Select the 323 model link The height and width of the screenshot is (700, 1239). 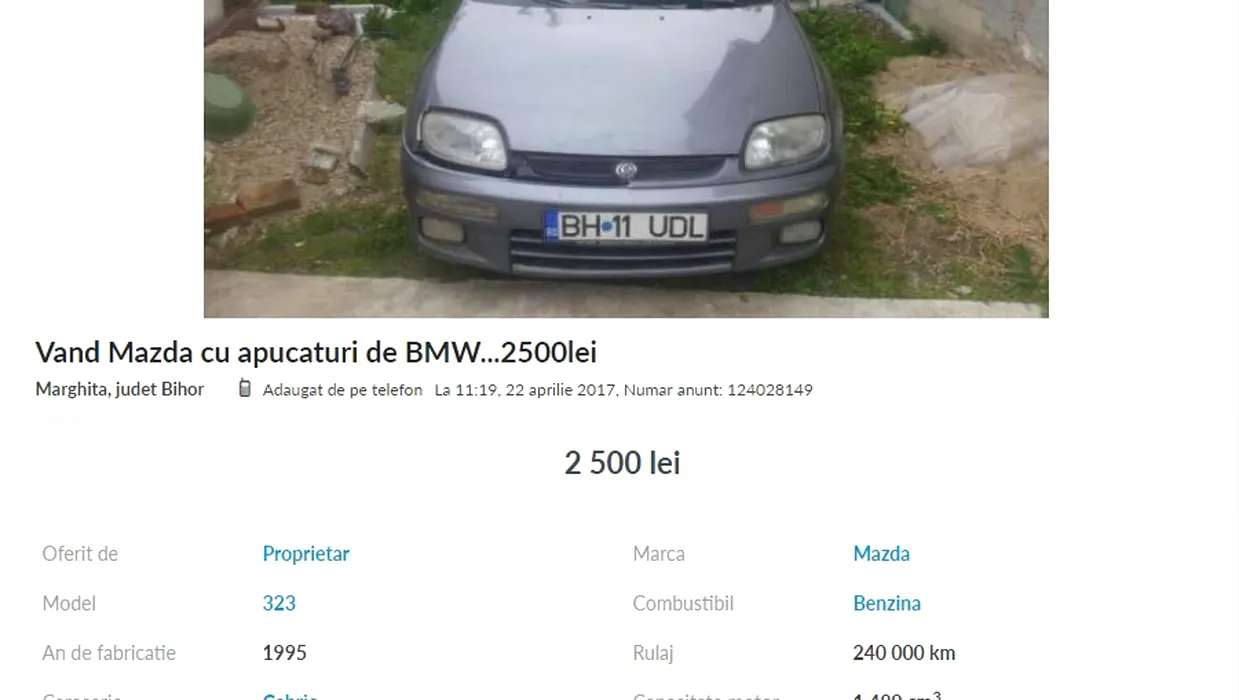tap(279, 603)
